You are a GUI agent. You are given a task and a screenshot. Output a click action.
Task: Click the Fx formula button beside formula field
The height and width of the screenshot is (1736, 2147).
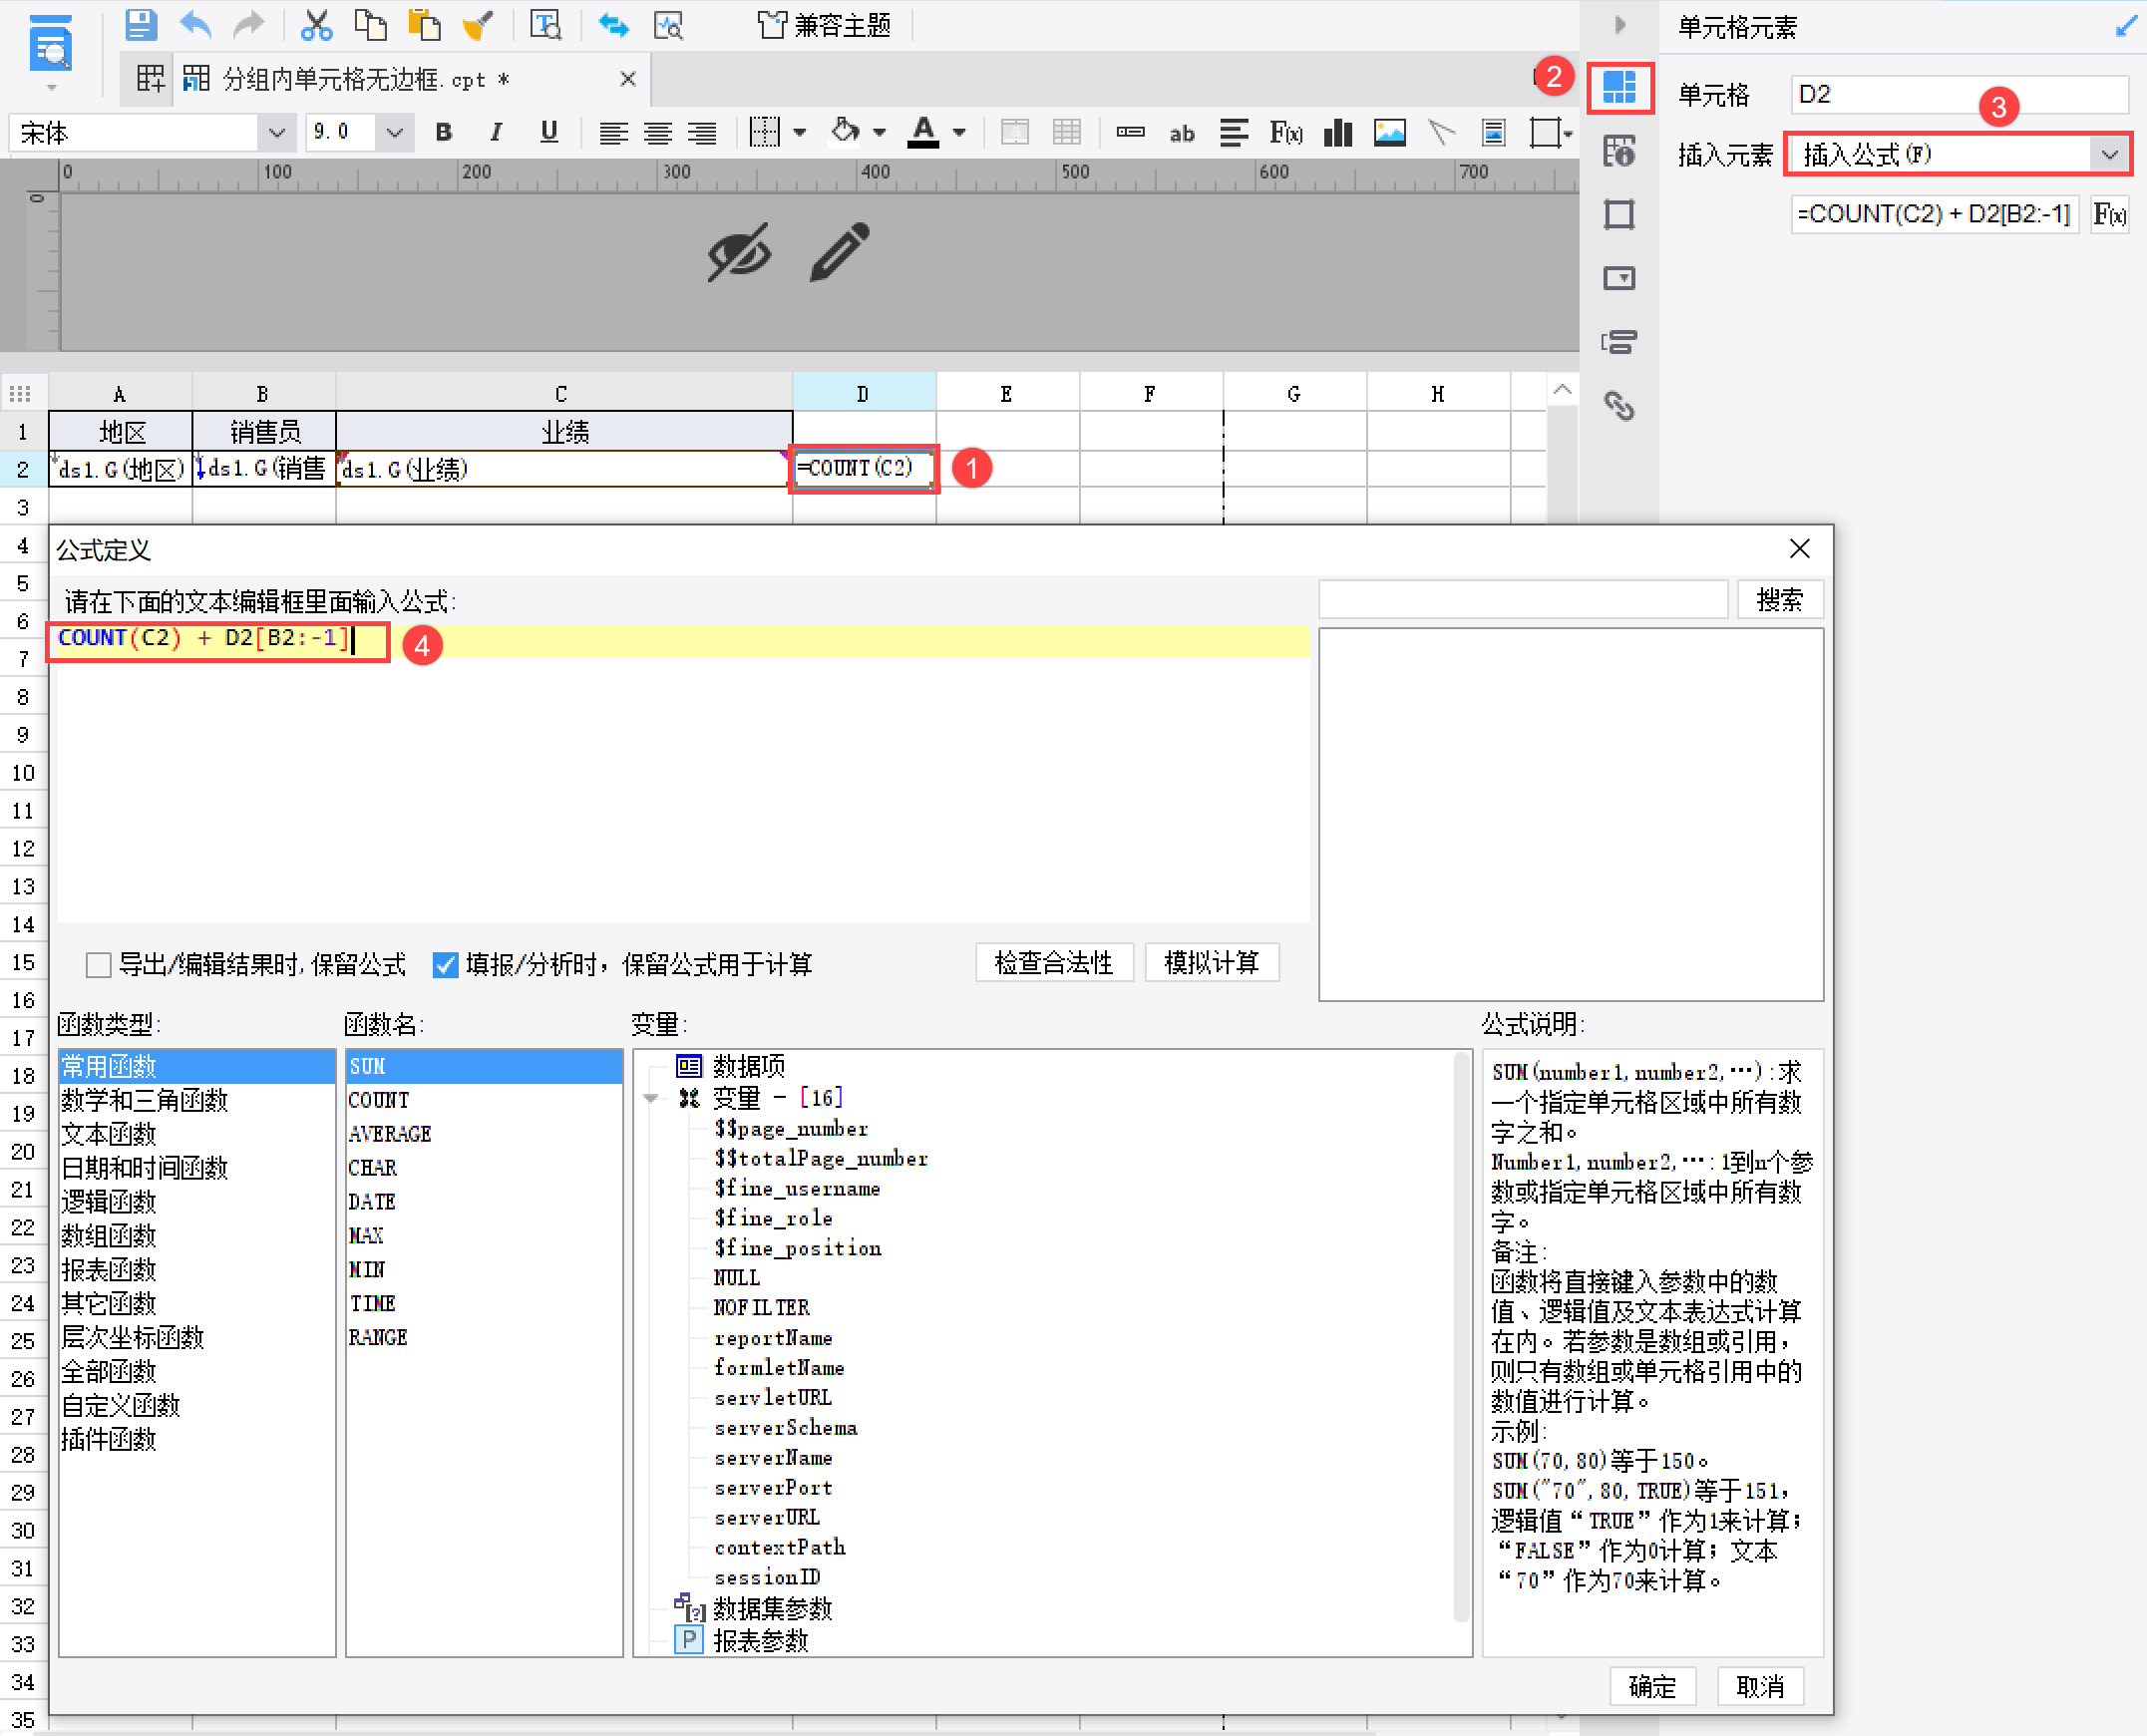(x=2109, y=214)
